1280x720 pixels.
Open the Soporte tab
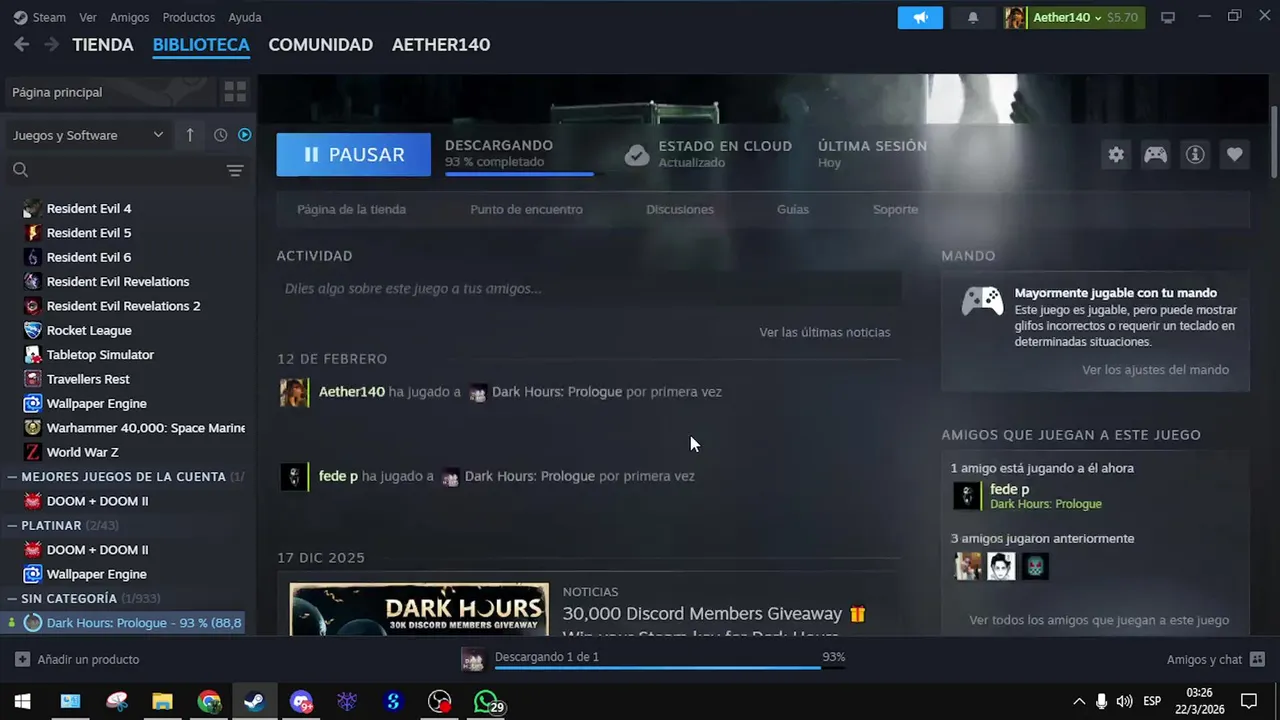pos(895,209)
